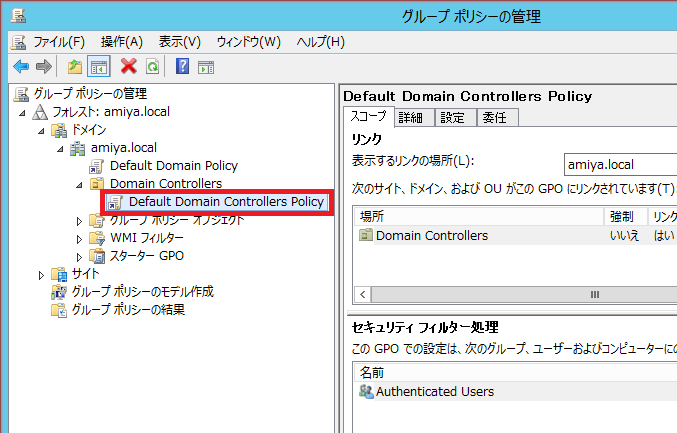Select グループ ポリシーのモデル作成 label in tree
The height and width of the screenshot is (433, 677).
[142, 292]
